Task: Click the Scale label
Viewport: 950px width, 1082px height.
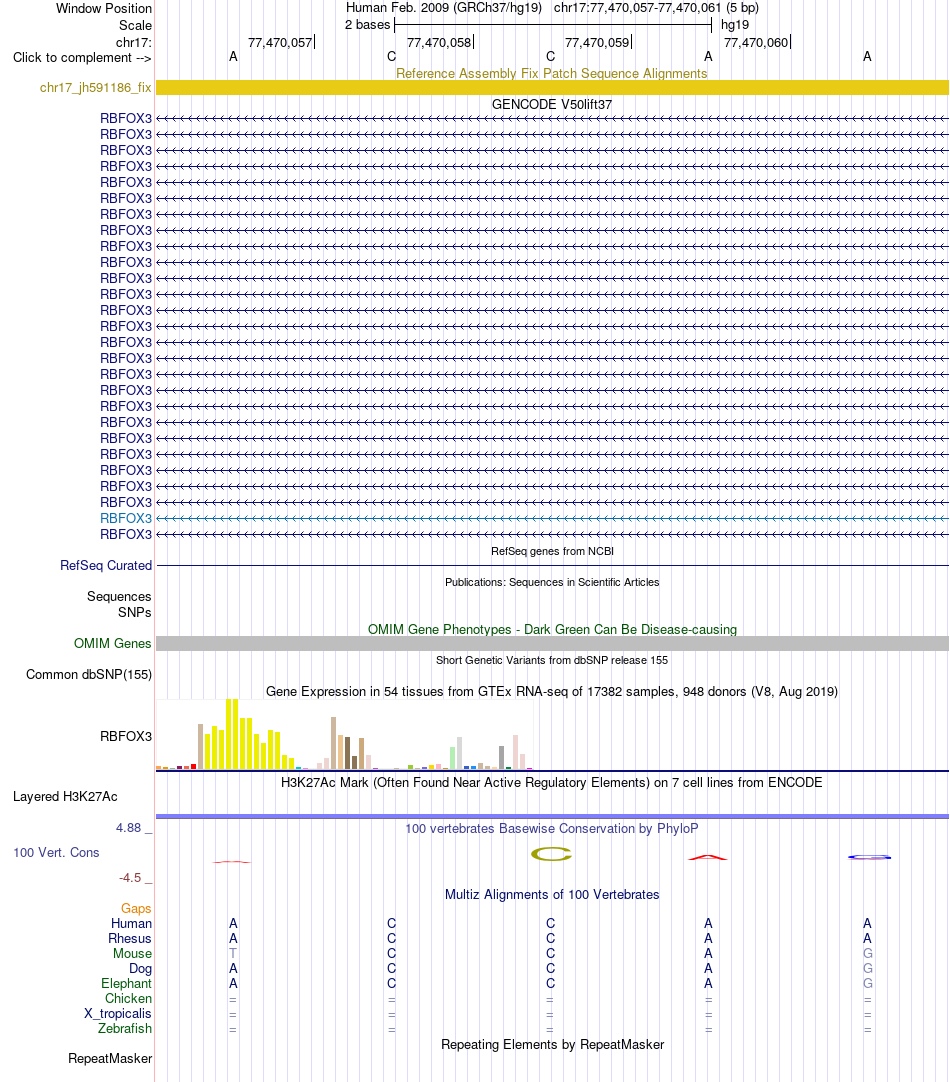Action: [135, 26]
